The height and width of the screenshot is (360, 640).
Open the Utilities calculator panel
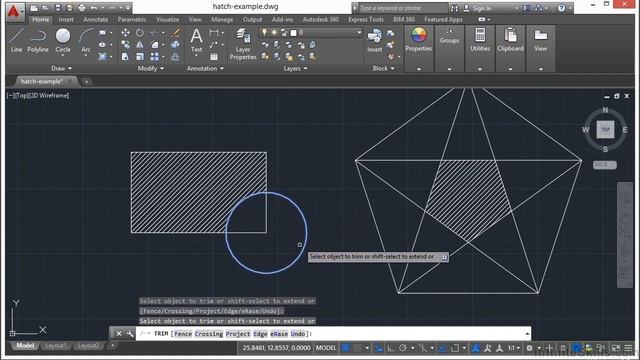coord(480,40)
